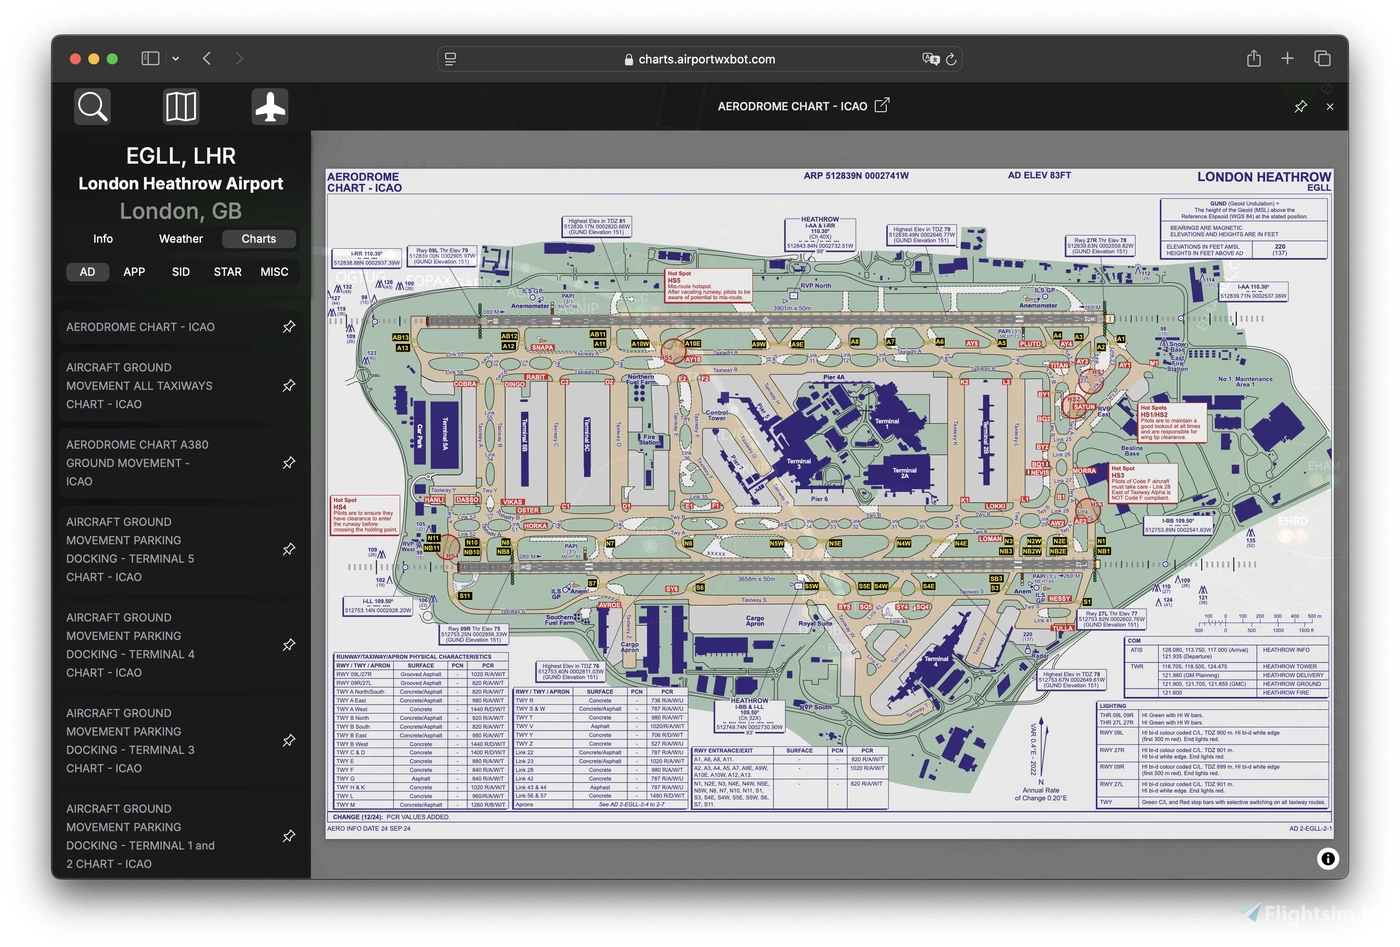Close the chart viewer with the X

pos(1330,106)
